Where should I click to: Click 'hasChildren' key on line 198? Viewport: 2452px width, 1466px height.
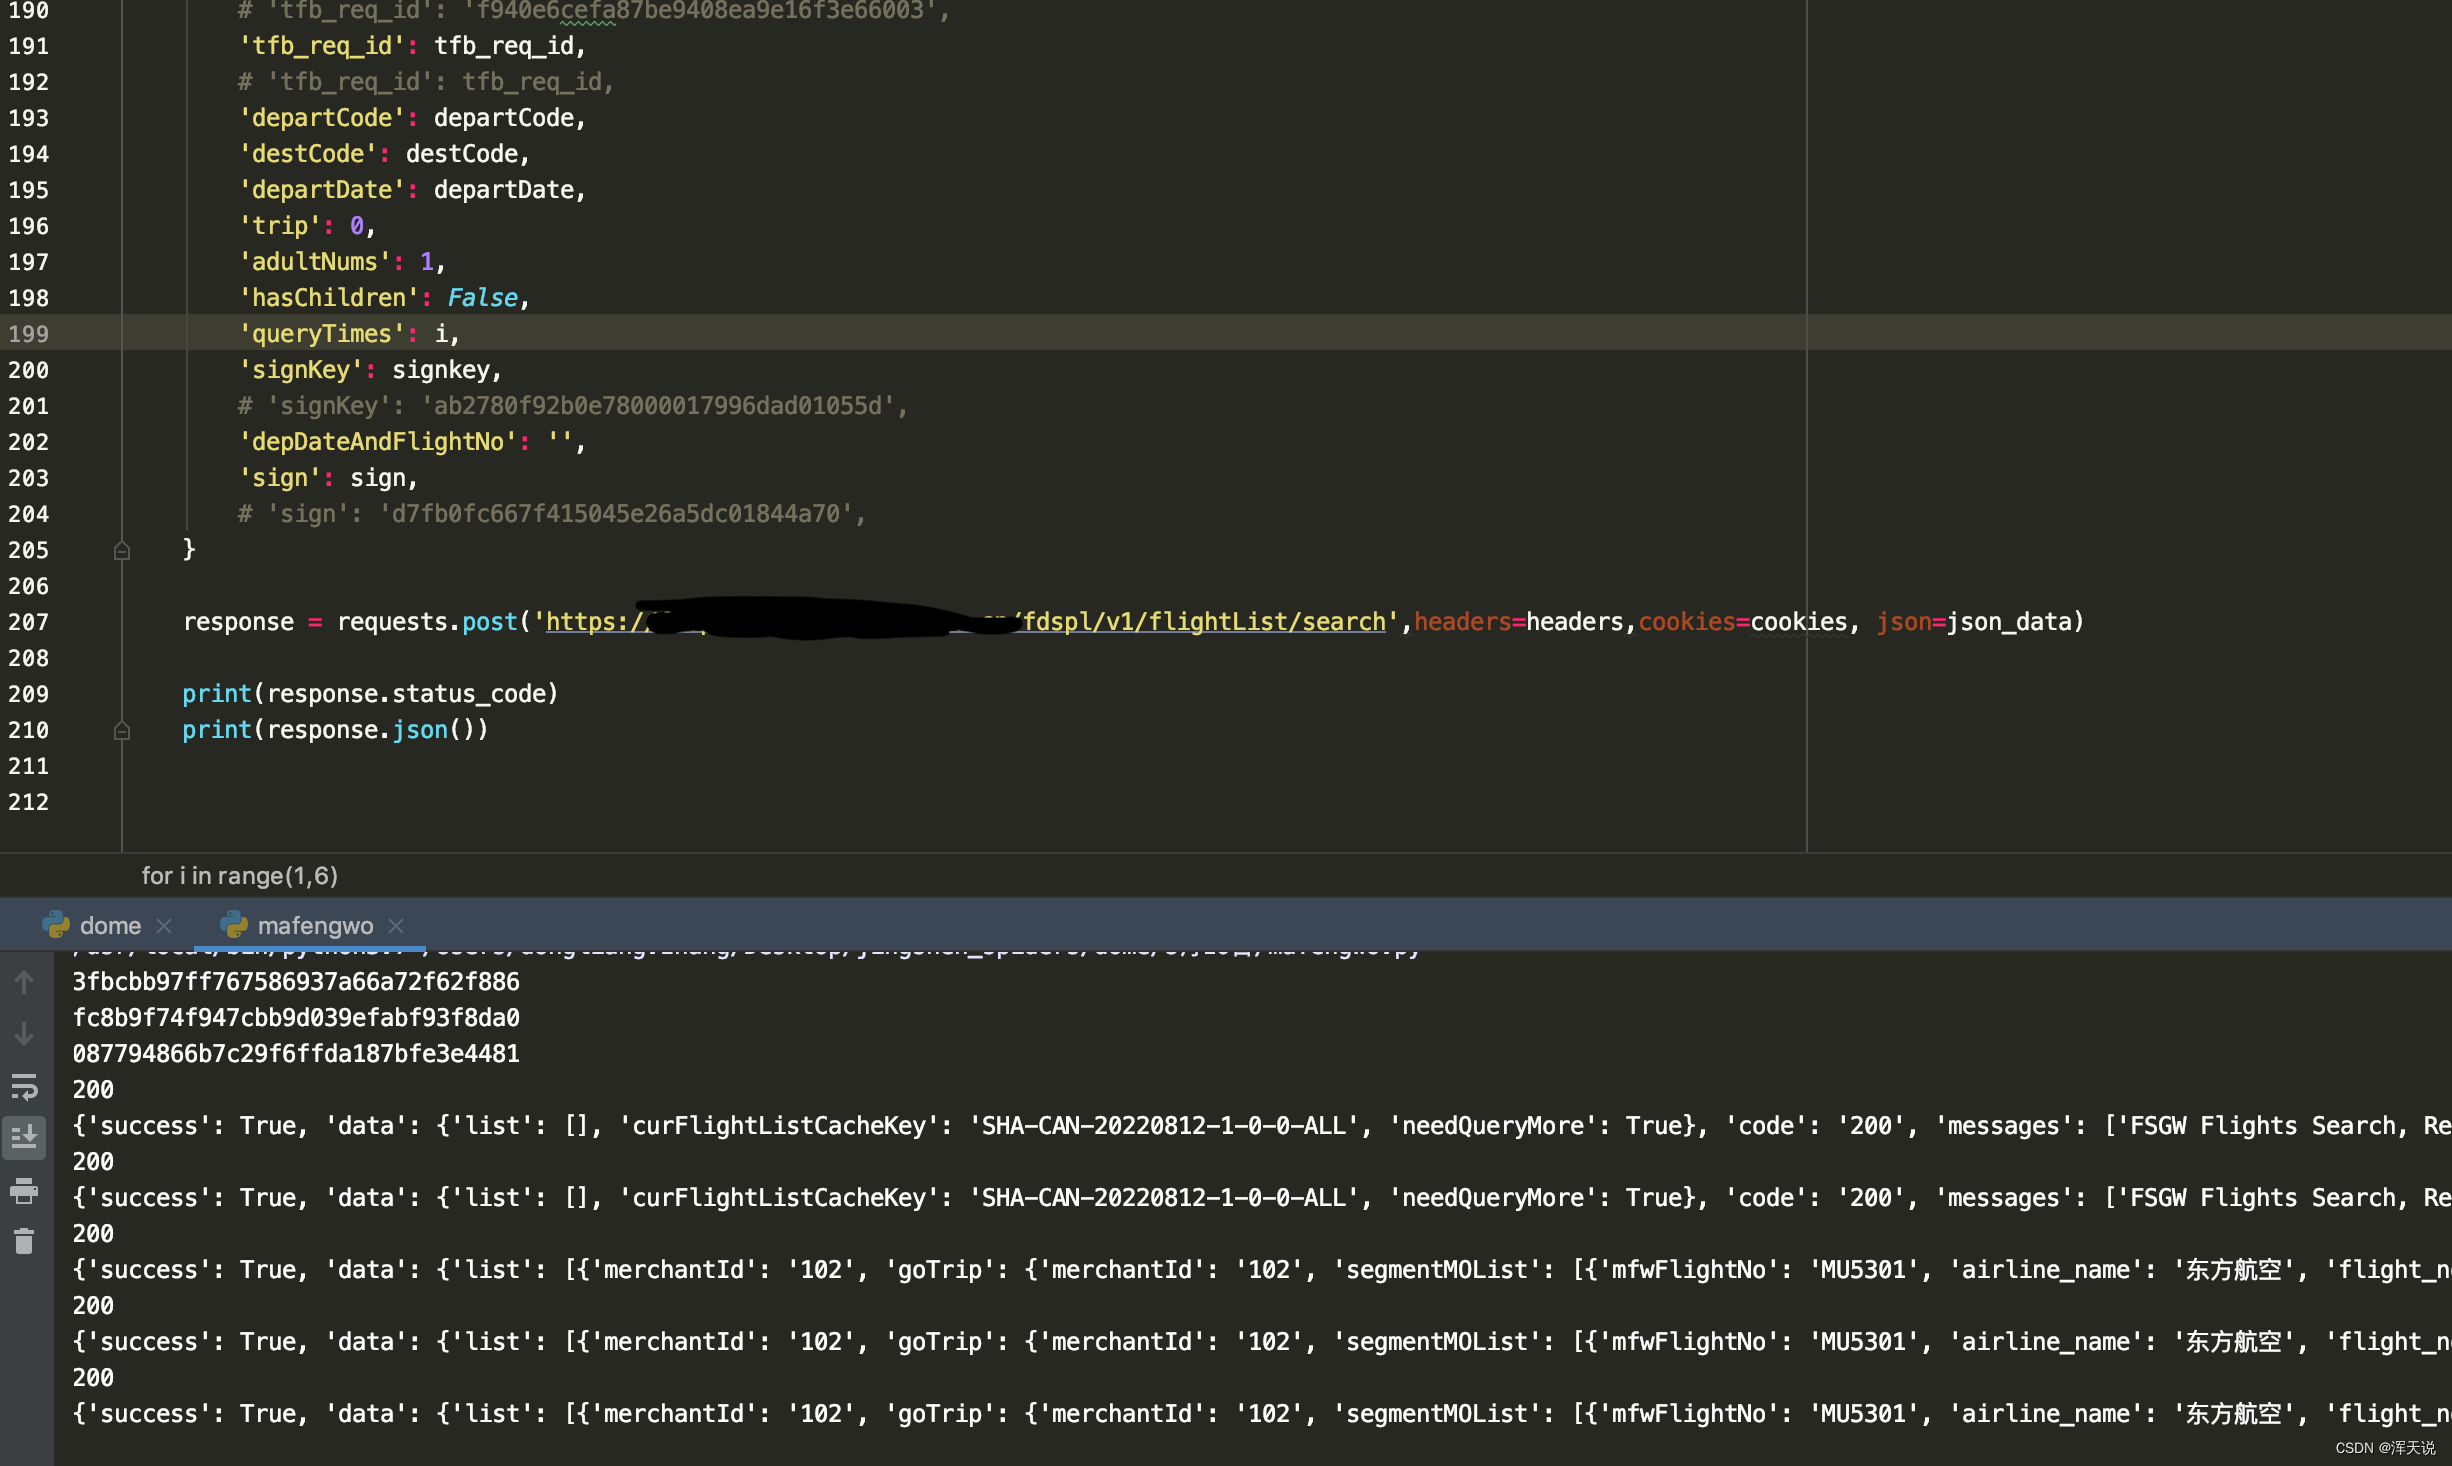pos(329,298)
